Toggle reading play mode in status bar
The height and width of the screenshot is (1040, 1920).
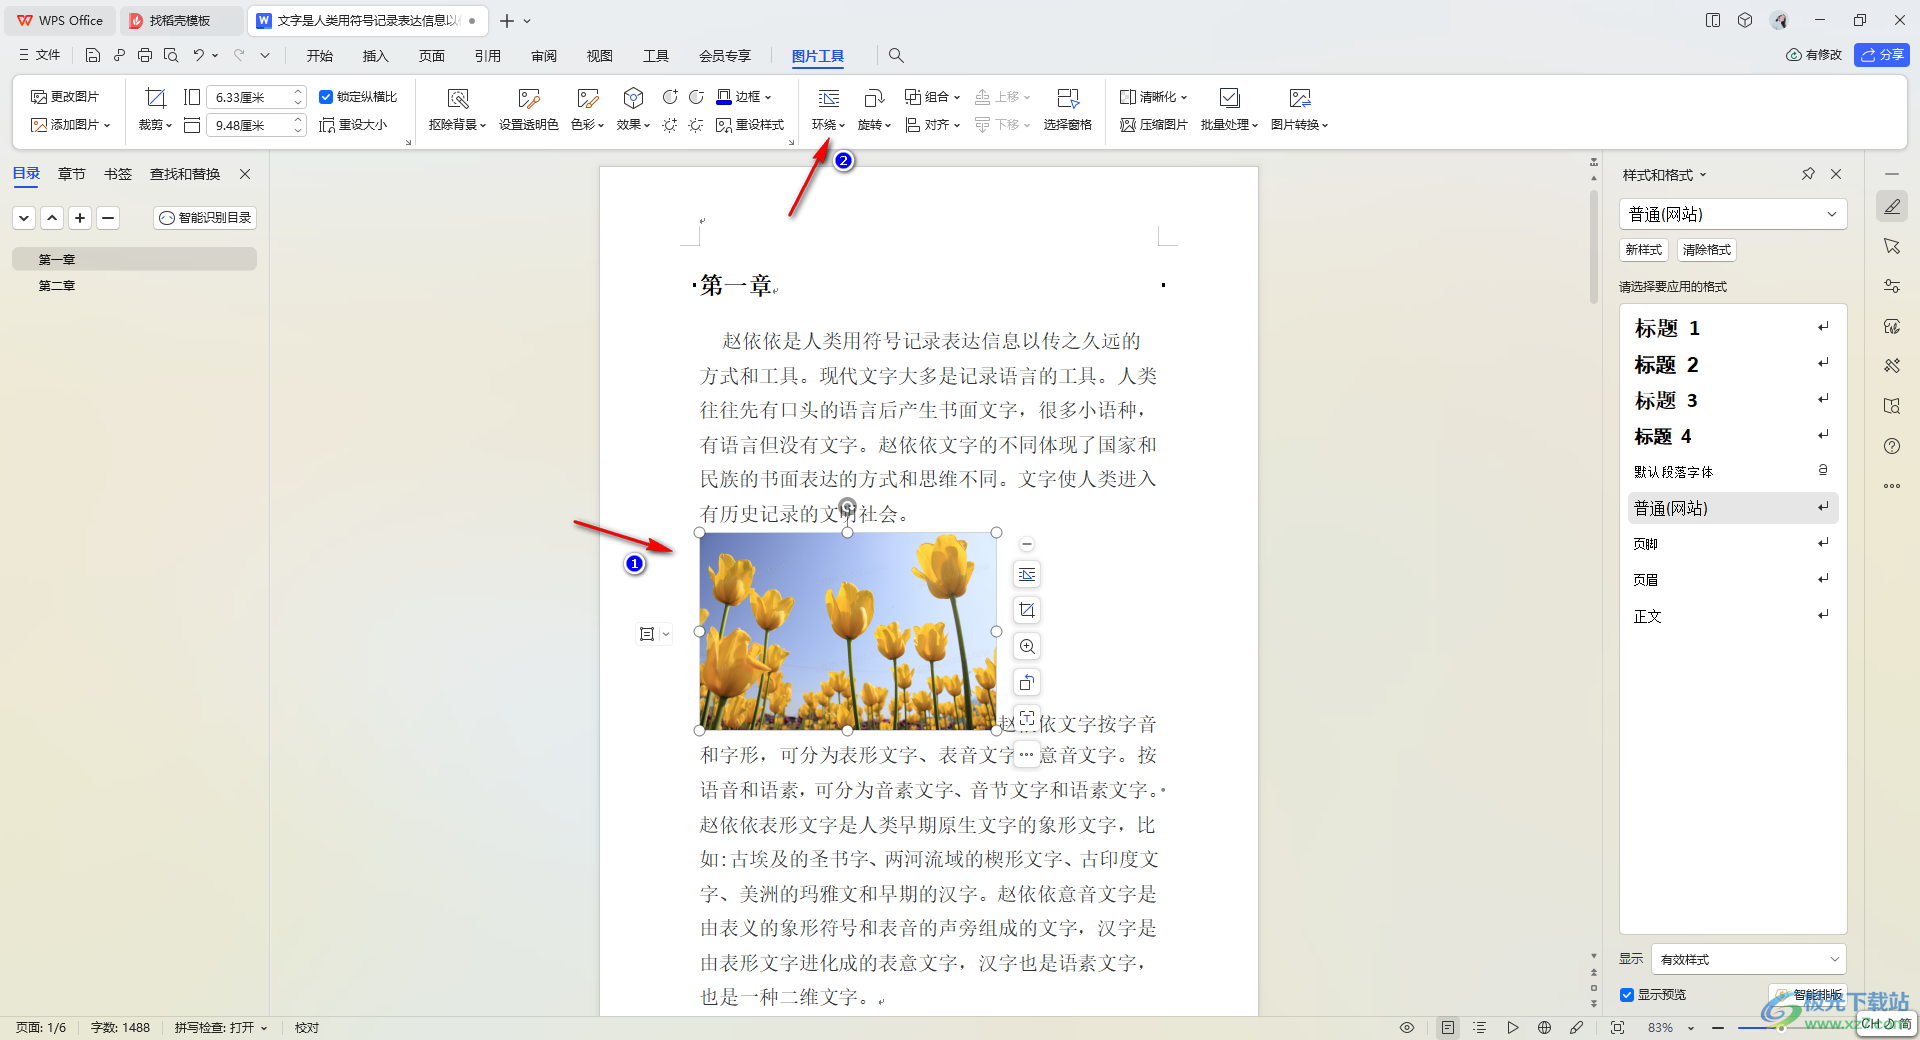(x=1513, y=1027)
